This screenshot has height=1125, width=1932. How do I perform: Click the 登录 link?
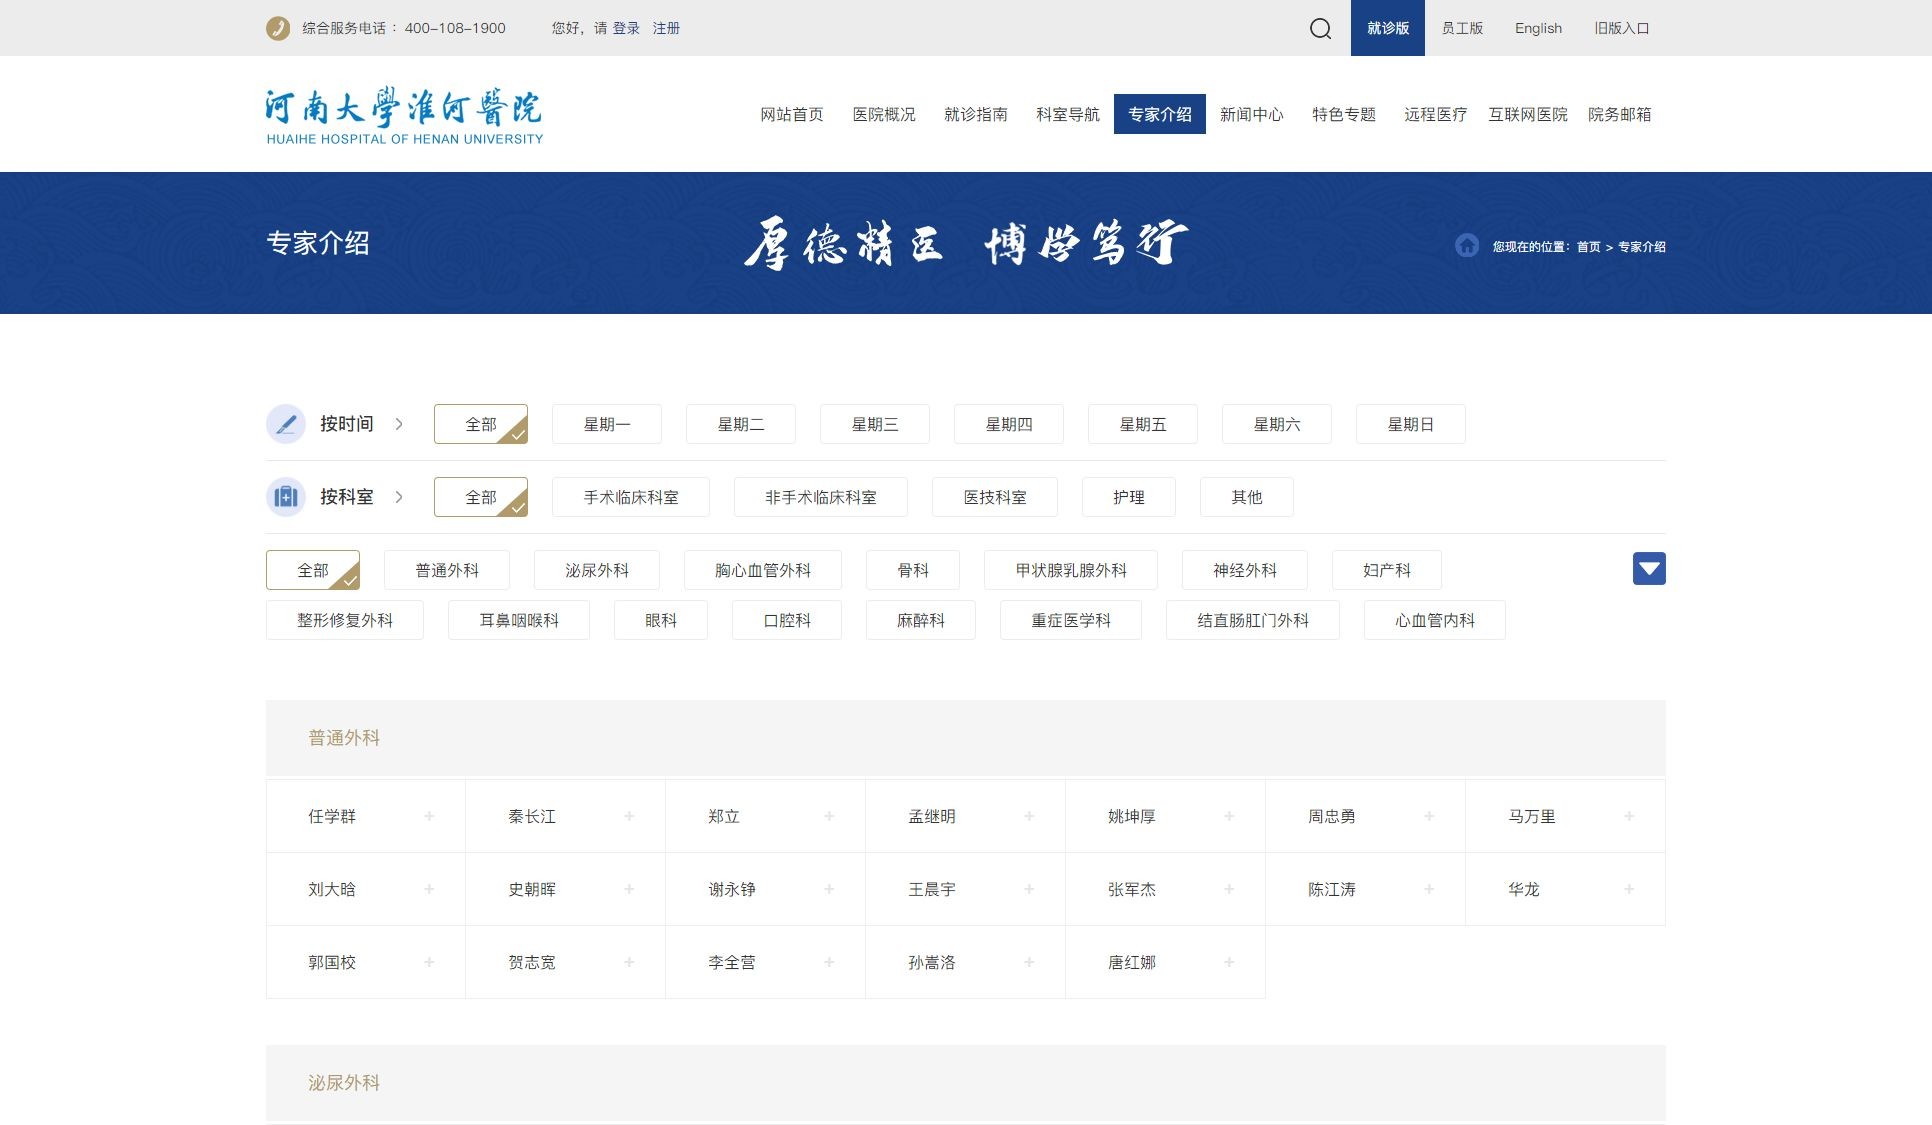point(626,28)
